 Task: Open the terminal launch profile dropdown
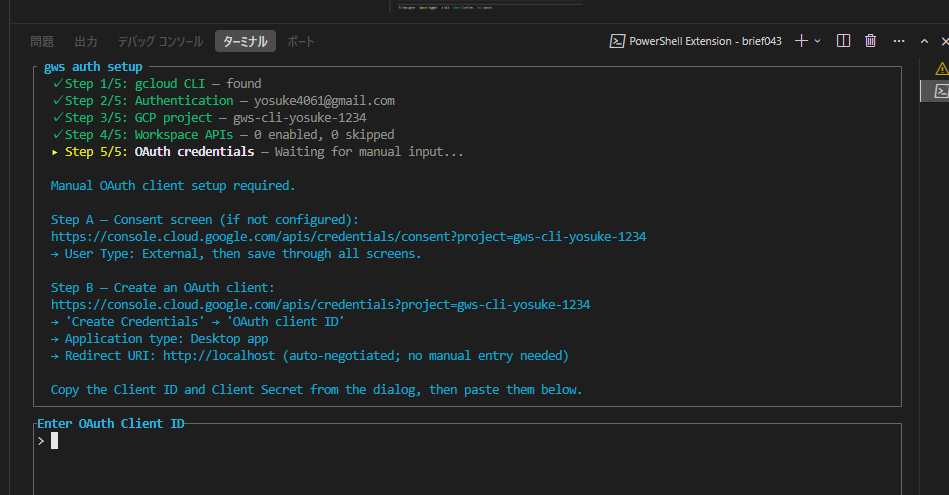click(x=818, y=41)
